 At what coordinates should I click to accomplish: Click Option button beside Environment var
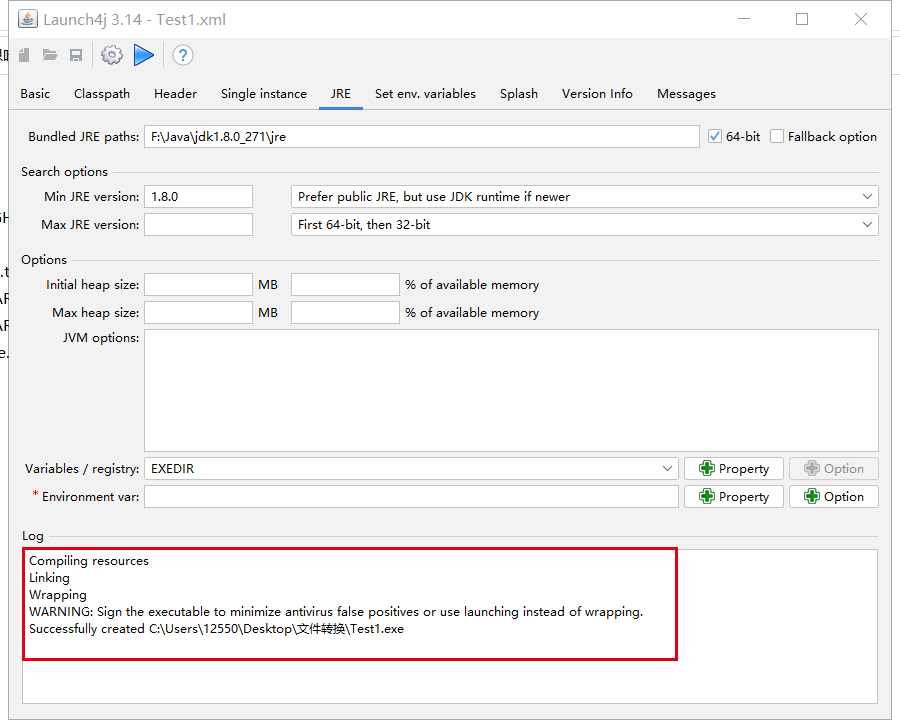(833, 496)
